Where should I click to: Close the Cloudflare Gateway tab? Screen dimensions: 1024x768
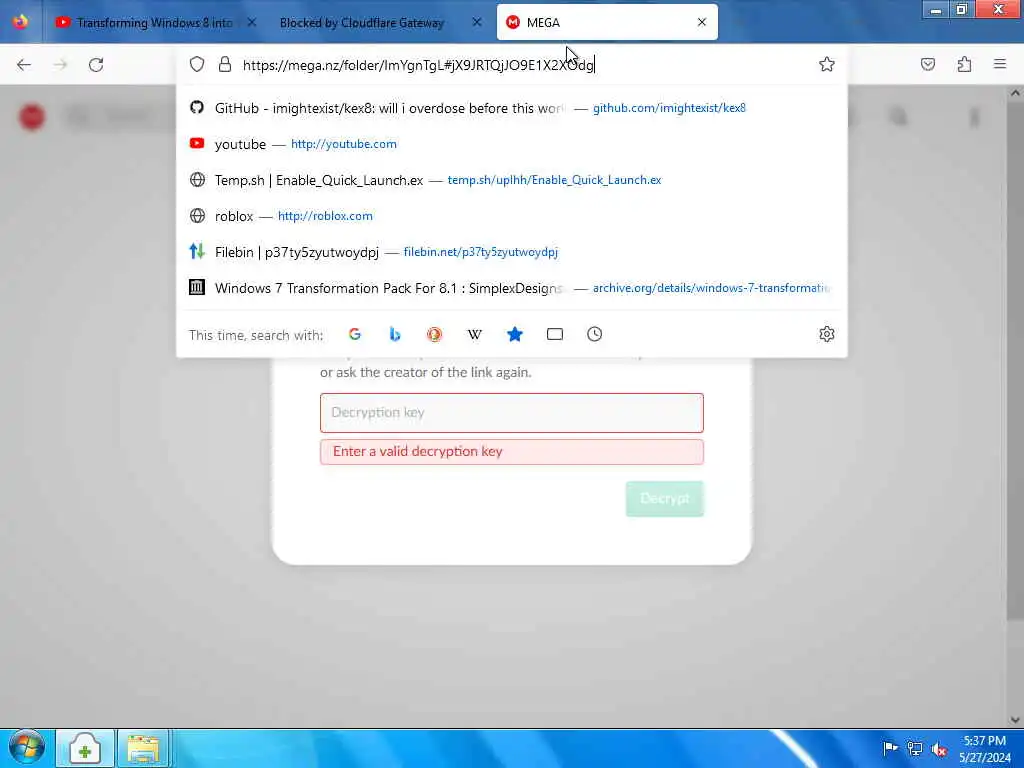click(477, 22)
